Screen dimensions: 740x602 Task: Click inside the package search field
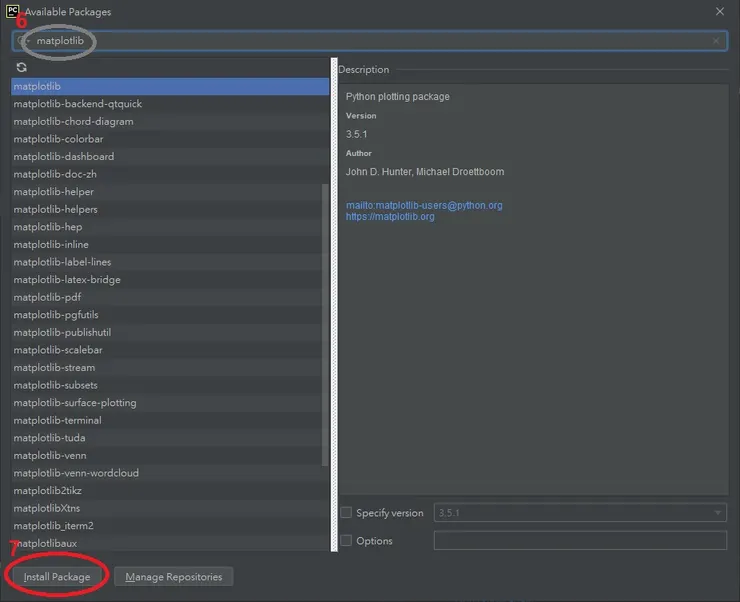click(370, 41)
